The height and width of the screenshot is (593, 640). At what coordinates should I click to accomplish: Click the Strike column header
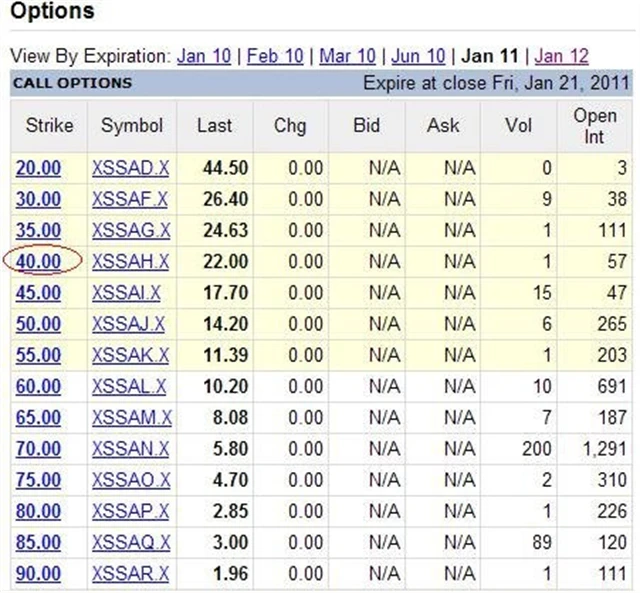tap(43, 126)
